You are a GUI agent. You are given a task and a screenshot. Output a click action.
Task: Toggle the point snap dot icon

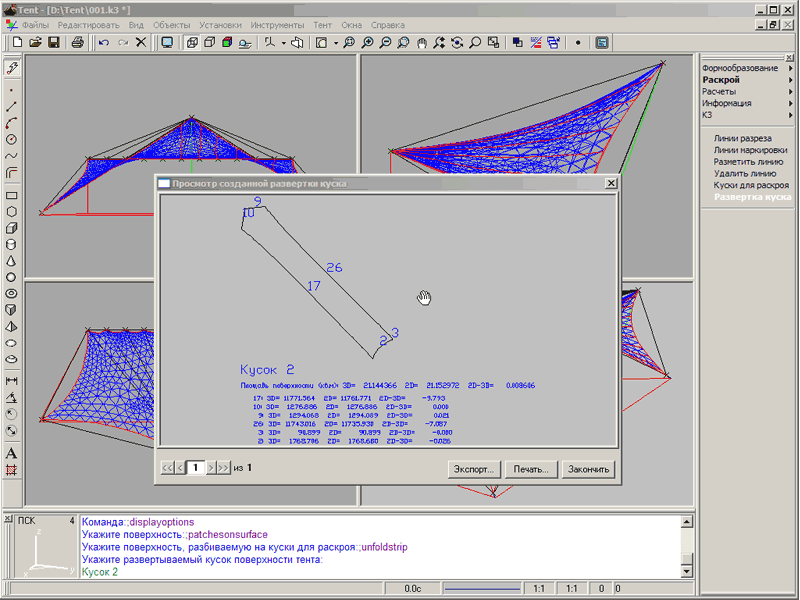tap(580, 42)
